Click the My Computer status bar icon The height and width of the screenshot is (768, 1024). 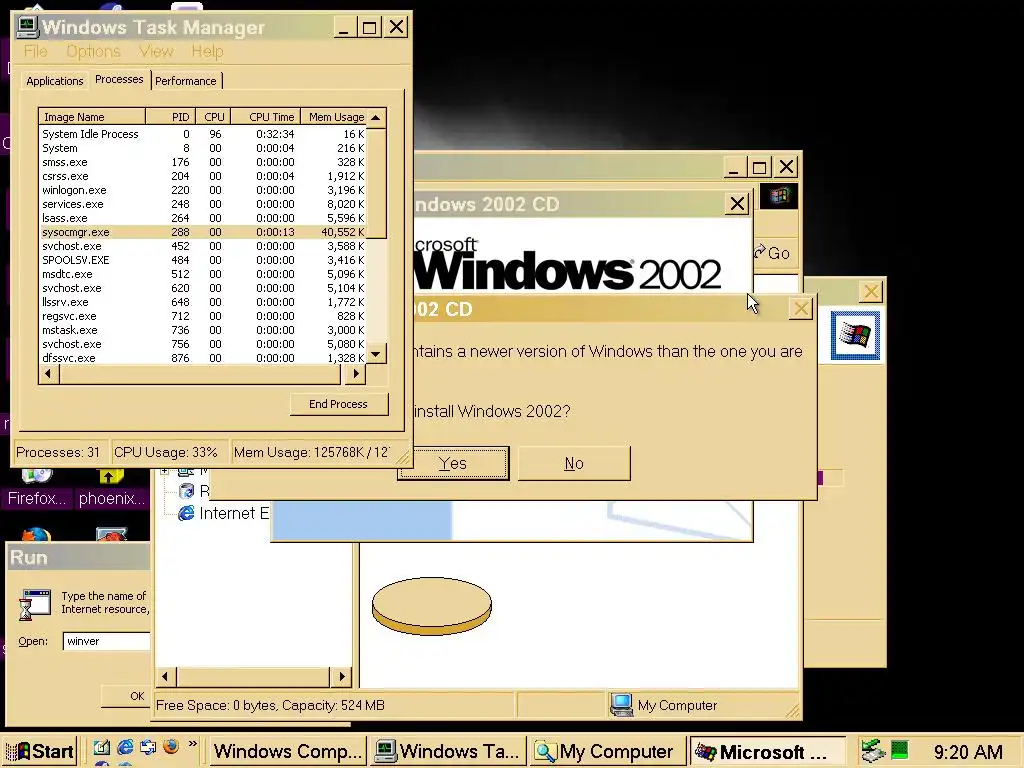point(622,705)
